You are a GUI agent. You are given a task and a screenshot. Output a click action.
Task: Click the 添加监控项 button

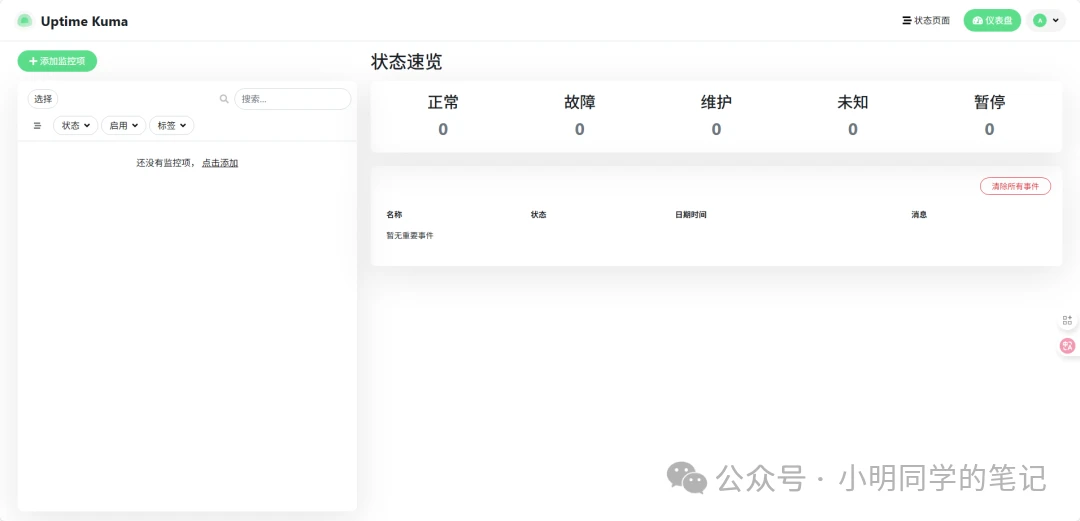(57, 61)
